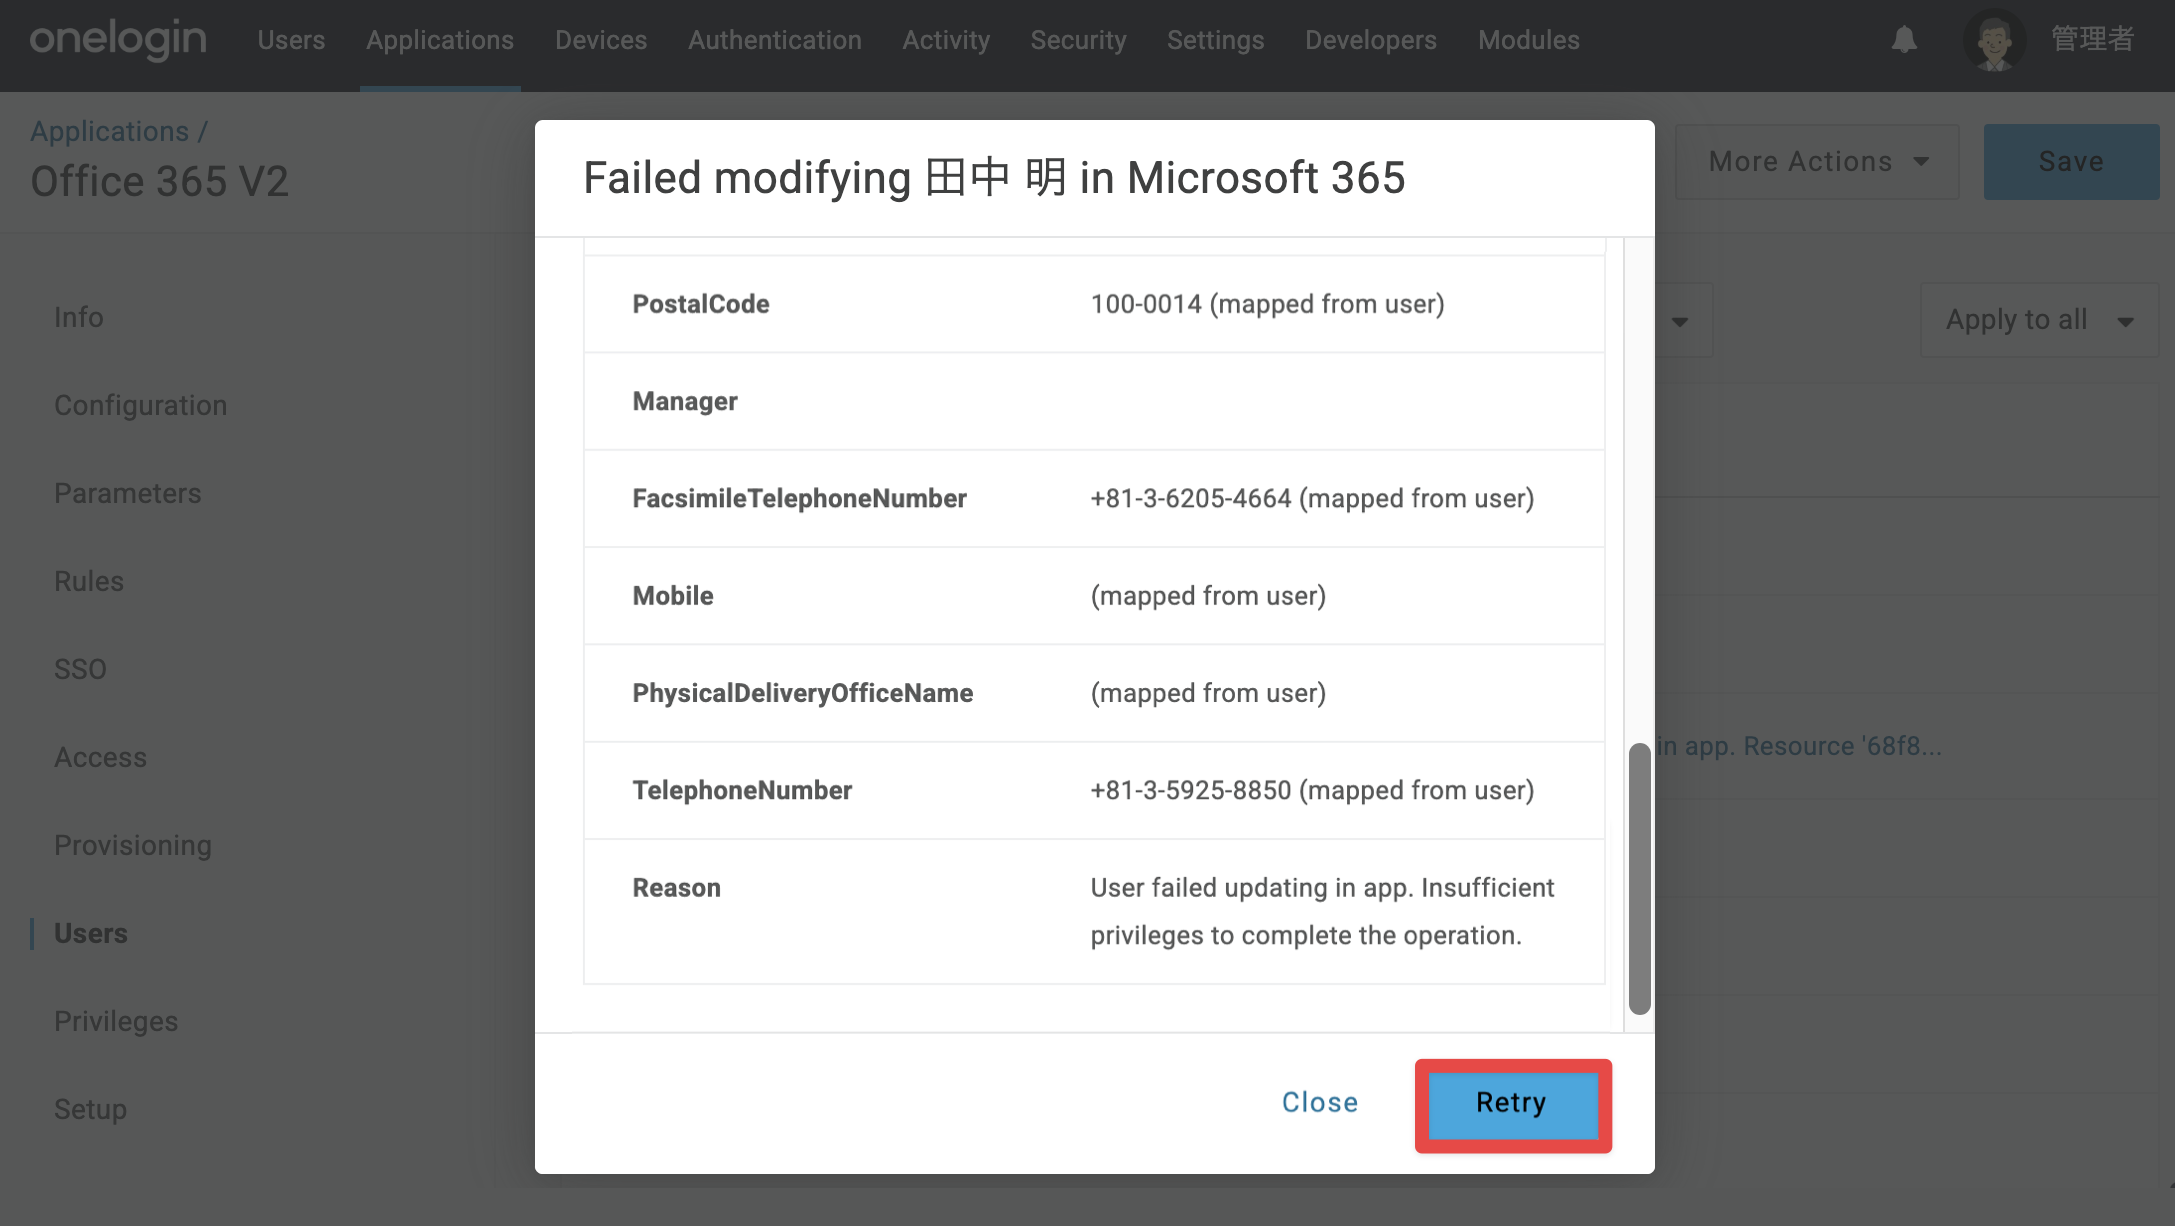The height and width of the screenshot is (1226, 2175).
Task: Open the Applications top menu
Action: tap(440, 40)
